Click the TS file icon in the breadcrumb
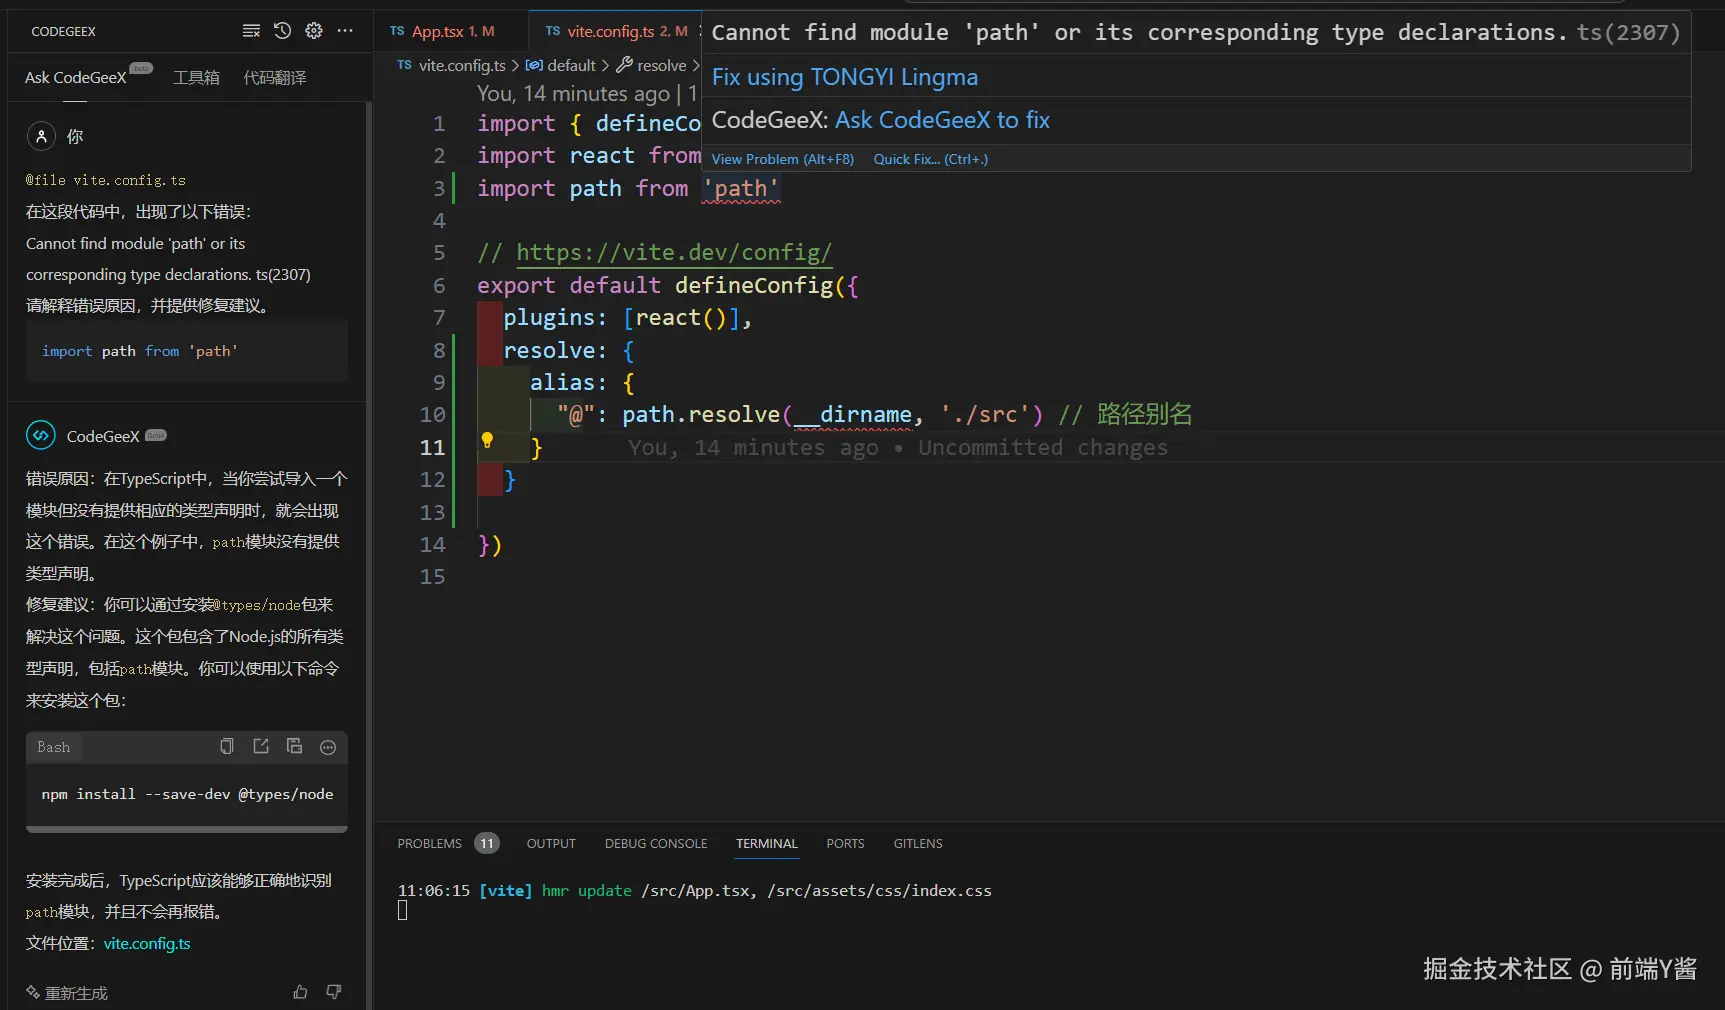 404,65
